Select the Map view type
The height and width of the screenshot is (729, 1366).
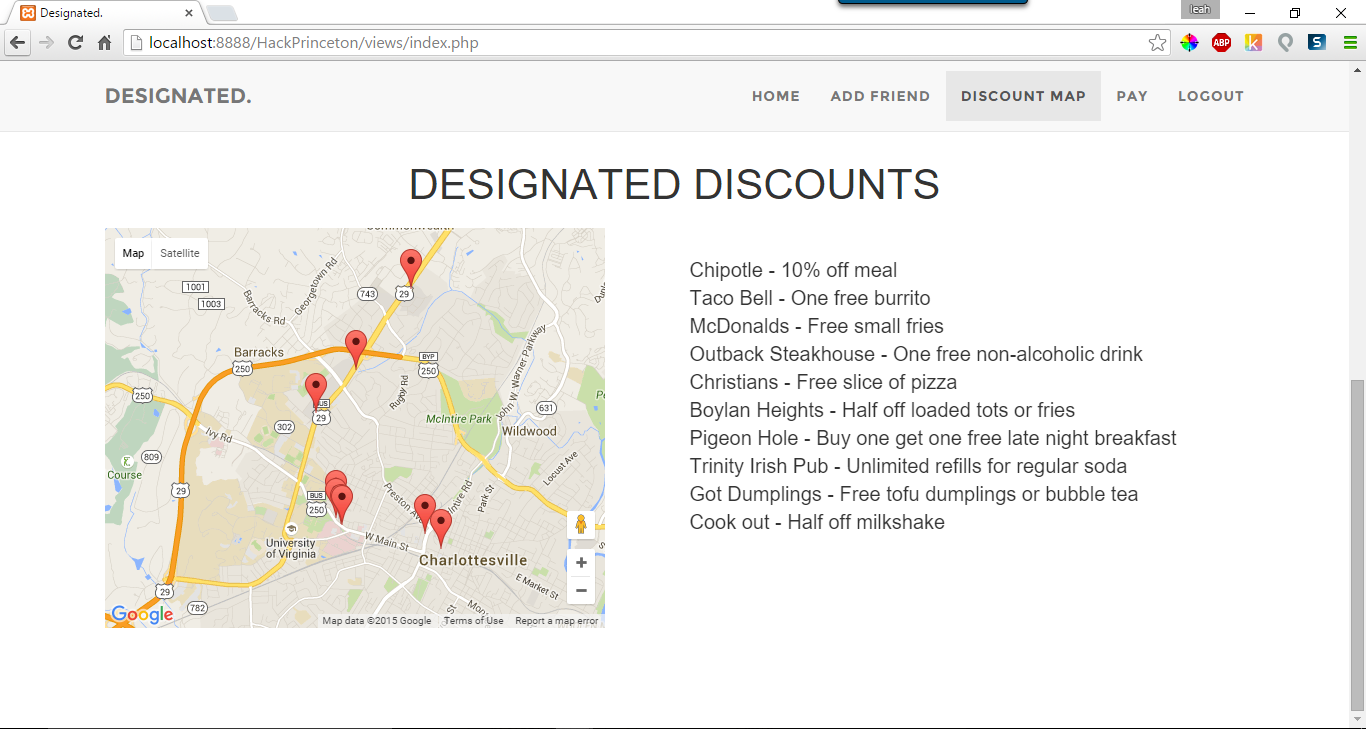(x=133, y=254)
